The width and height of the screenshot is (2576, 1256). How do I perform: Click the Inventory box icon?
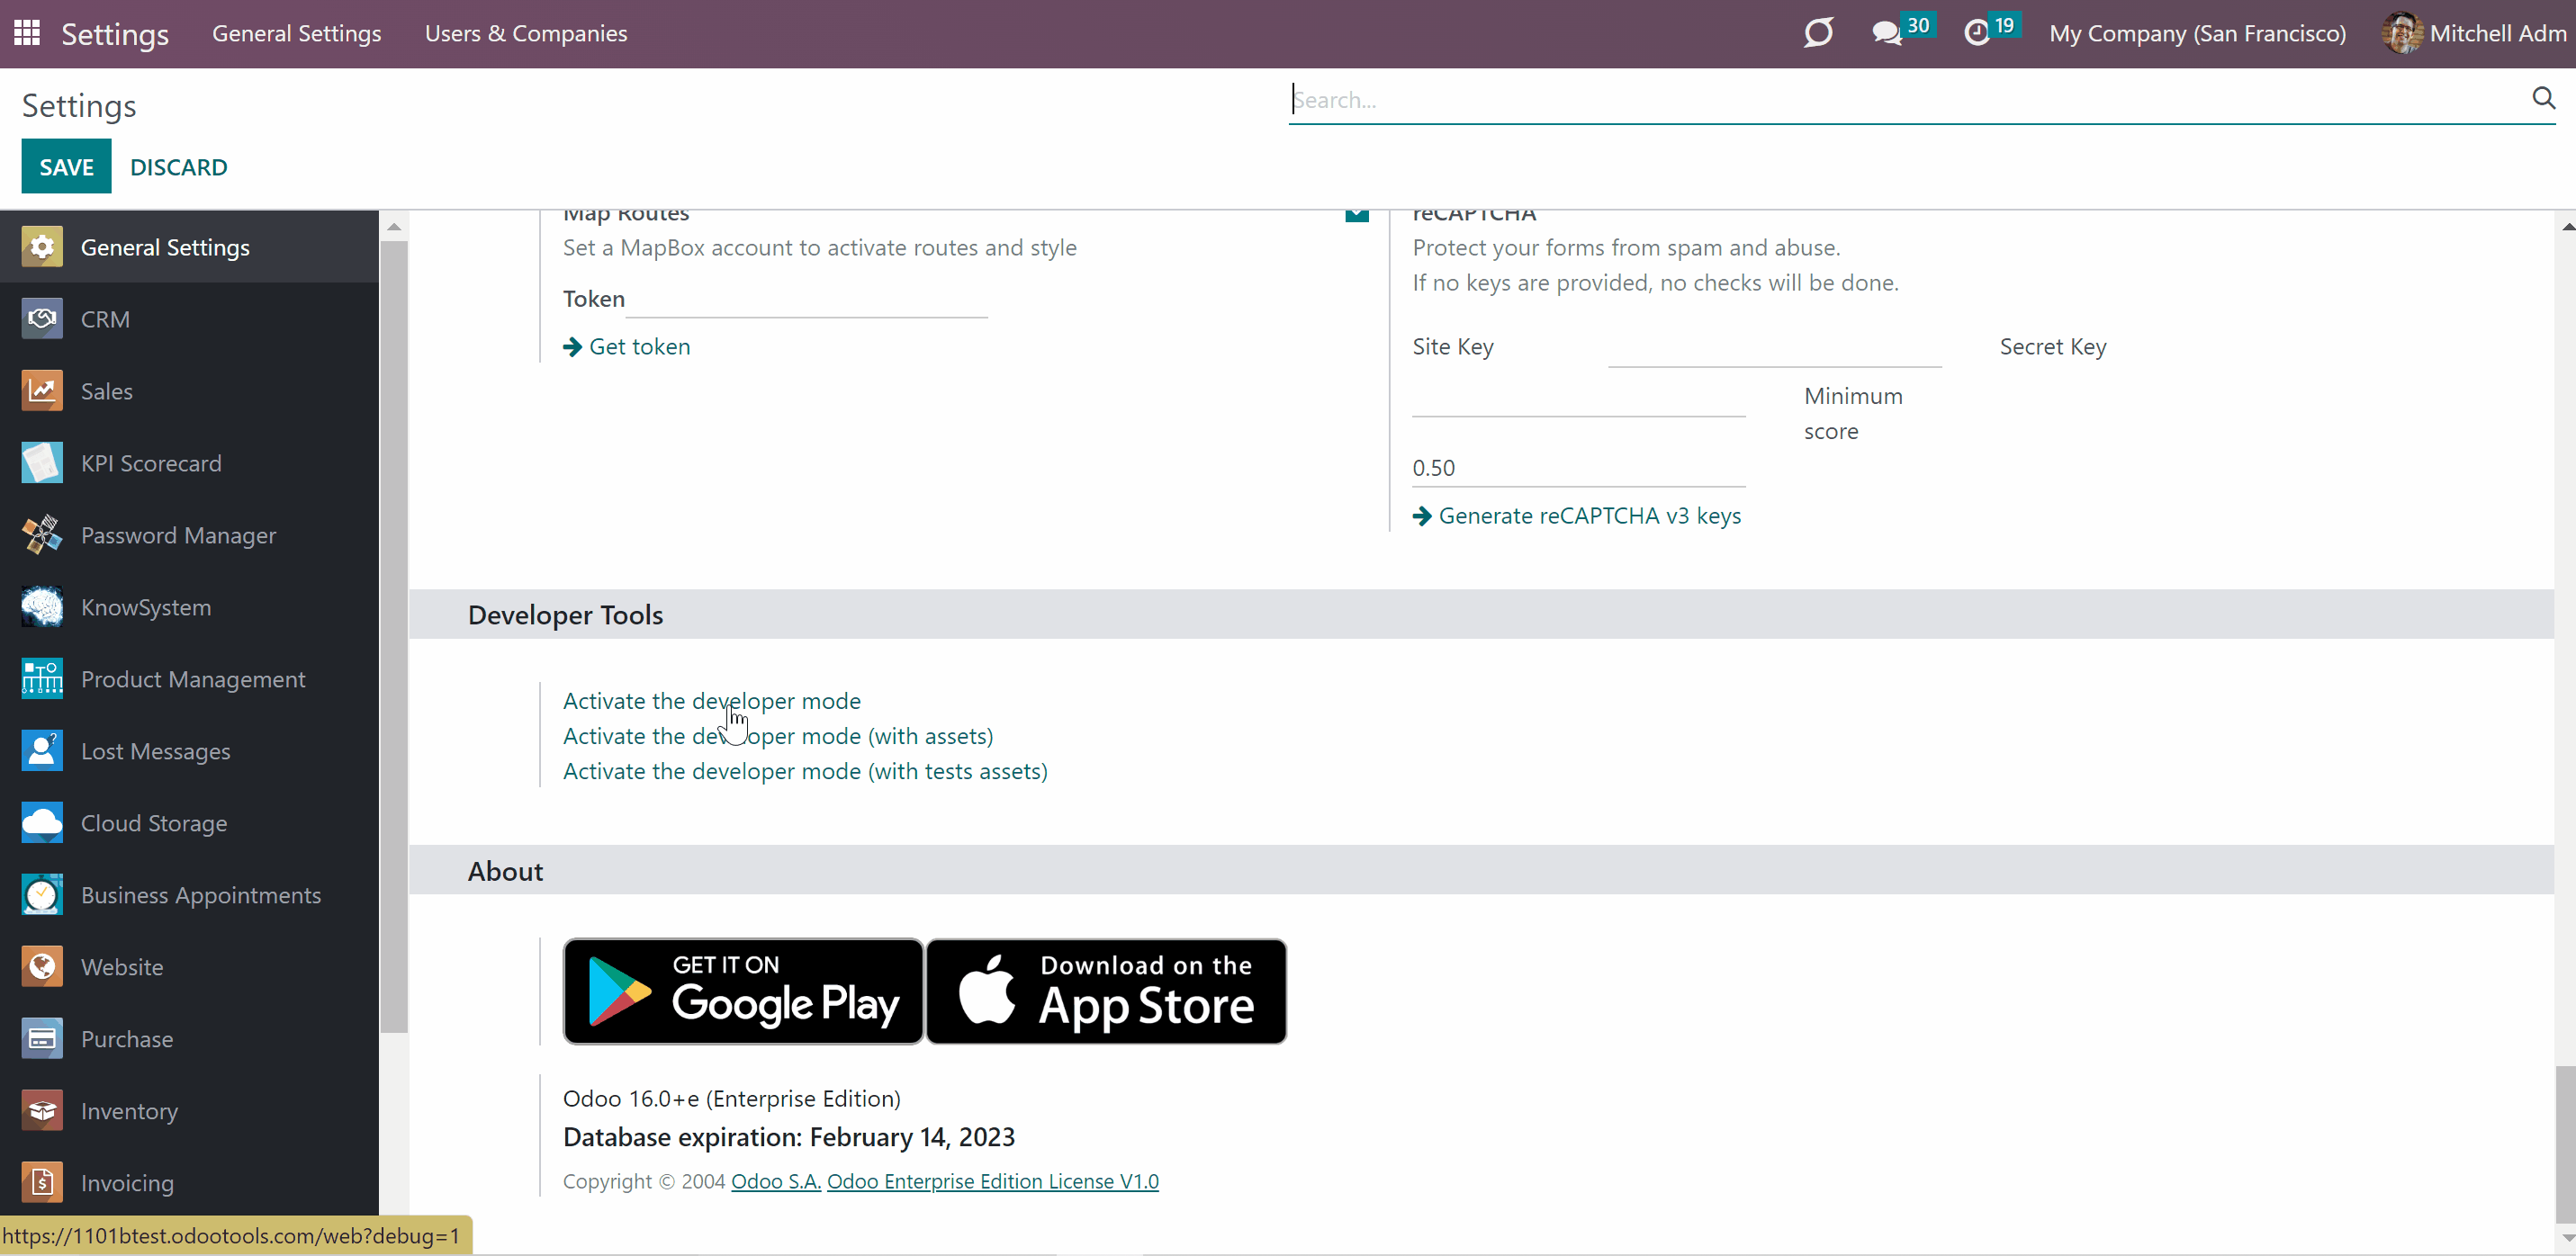pyautogui.click(x=42, y=1111)
